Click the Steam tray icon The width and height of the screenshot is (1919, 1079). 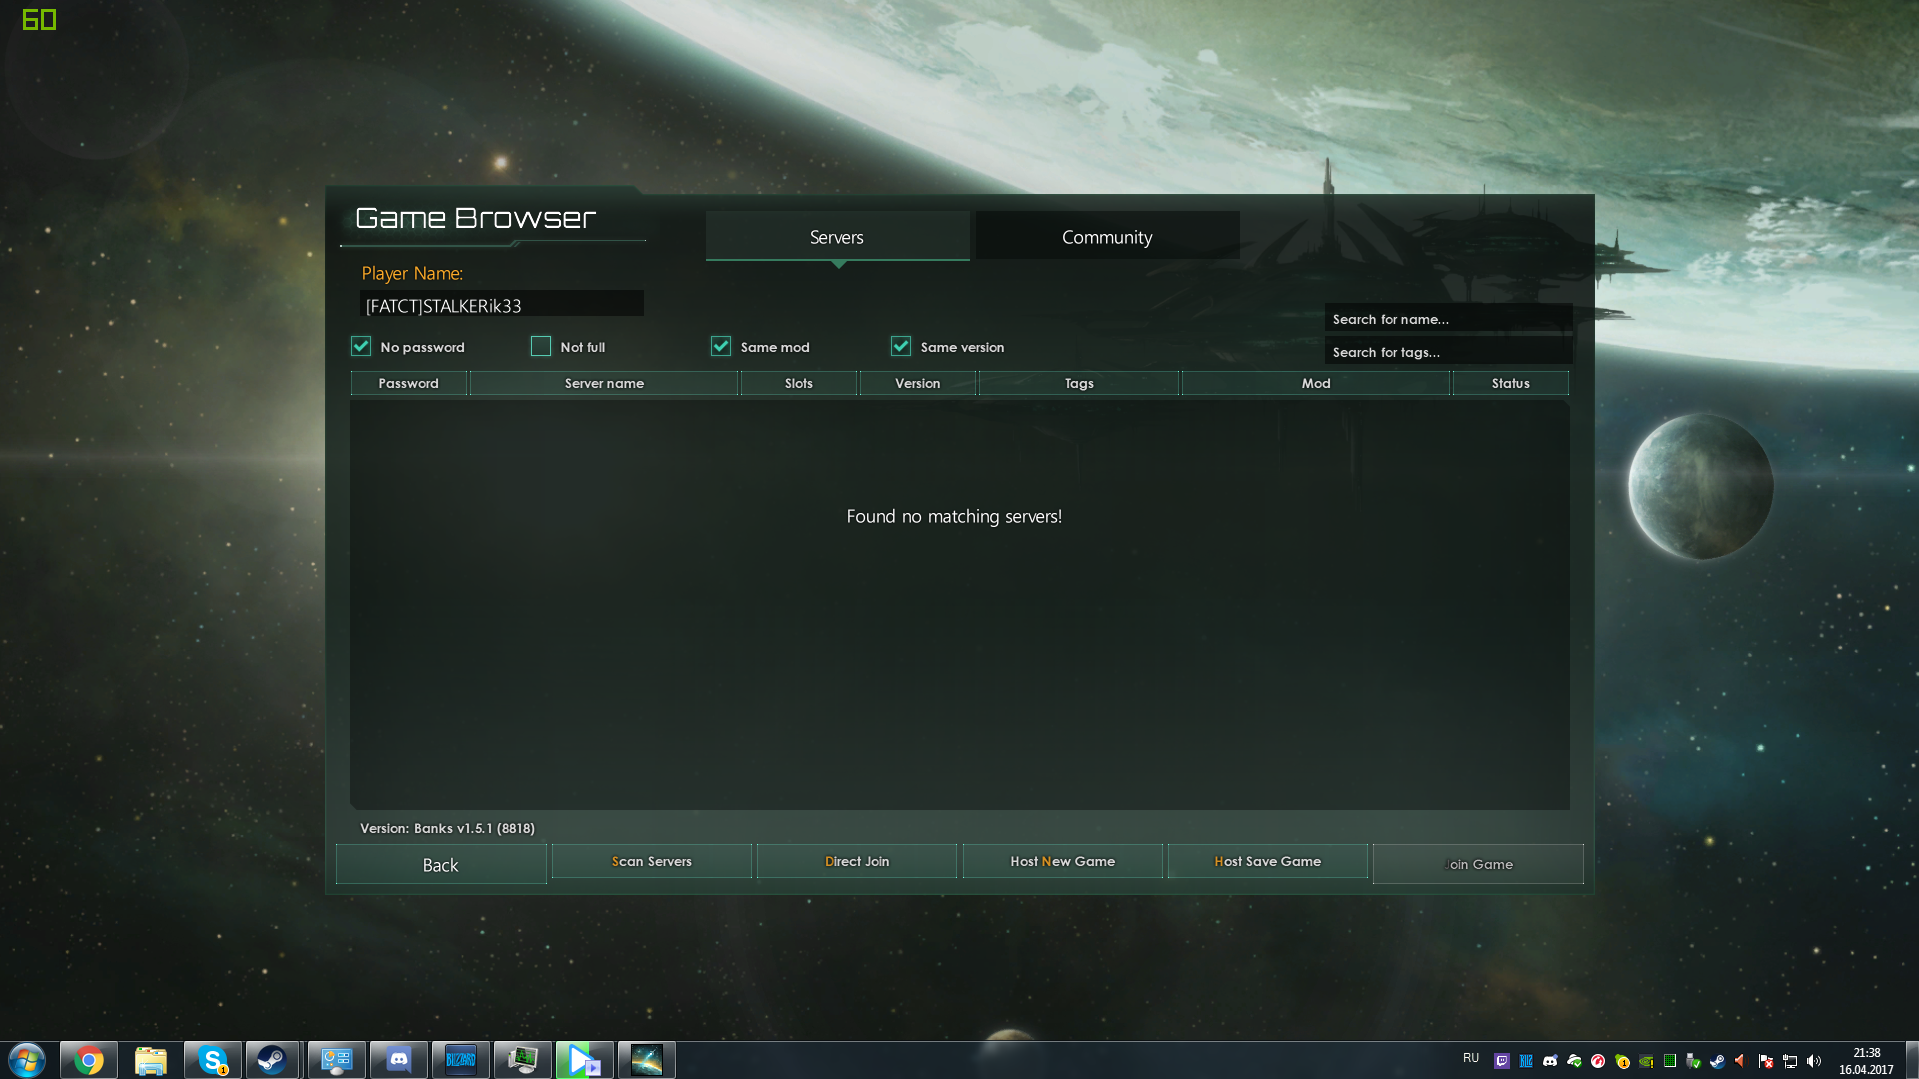point(1718,1061)
